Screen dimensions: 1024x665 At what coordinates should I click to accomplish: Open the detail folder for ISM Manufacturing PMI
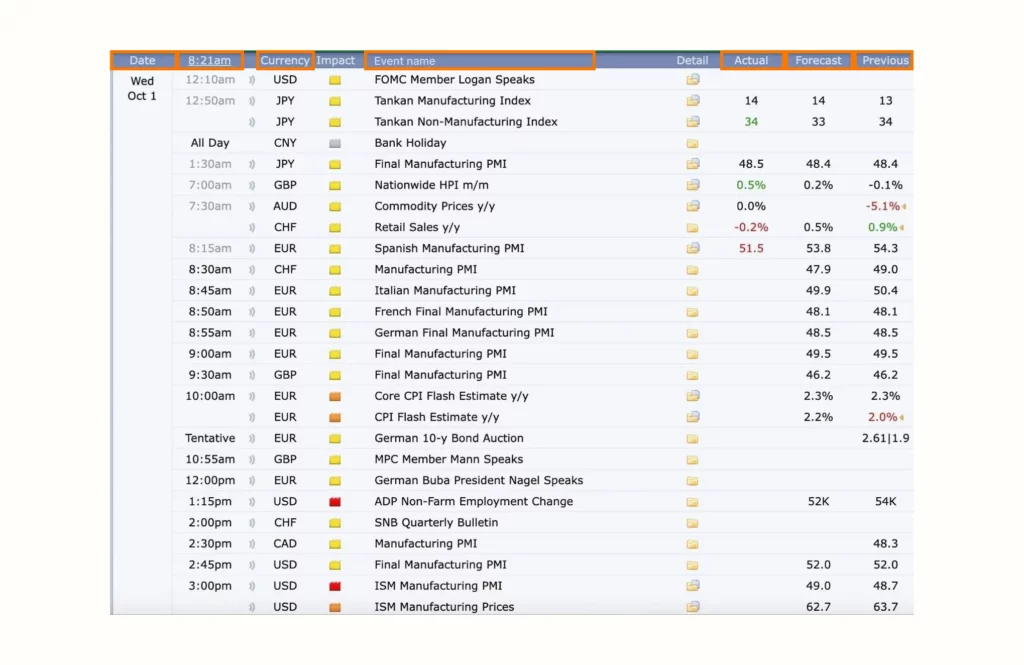(693, 585)
